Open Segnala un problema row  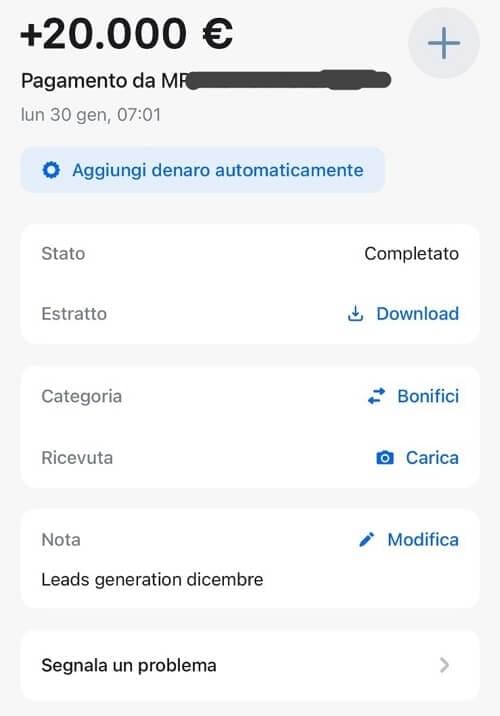(x=250, y=665)
